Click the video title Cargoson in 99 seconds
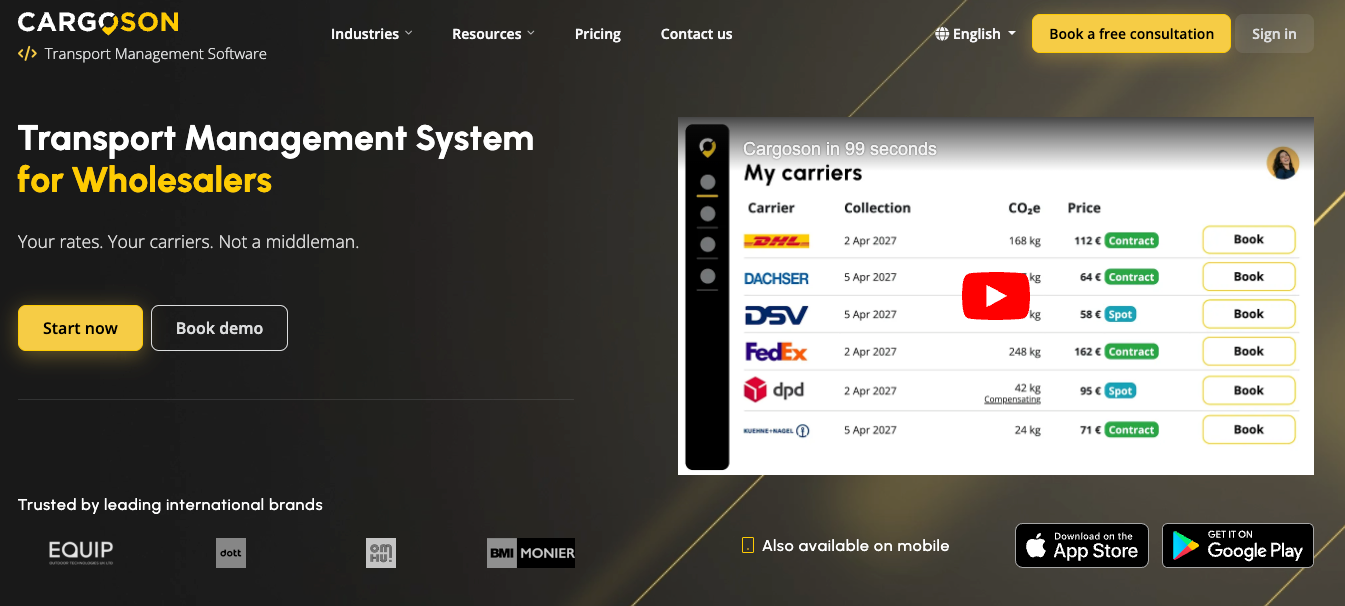Viewport: 1345px width, 606px height. (840, 149)
